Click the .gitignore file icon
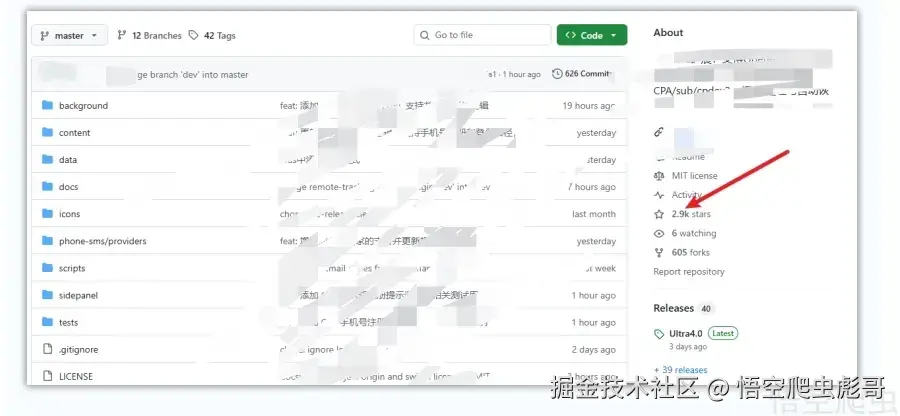The height and width of the screenshot is (416, 900). point(47,349)
